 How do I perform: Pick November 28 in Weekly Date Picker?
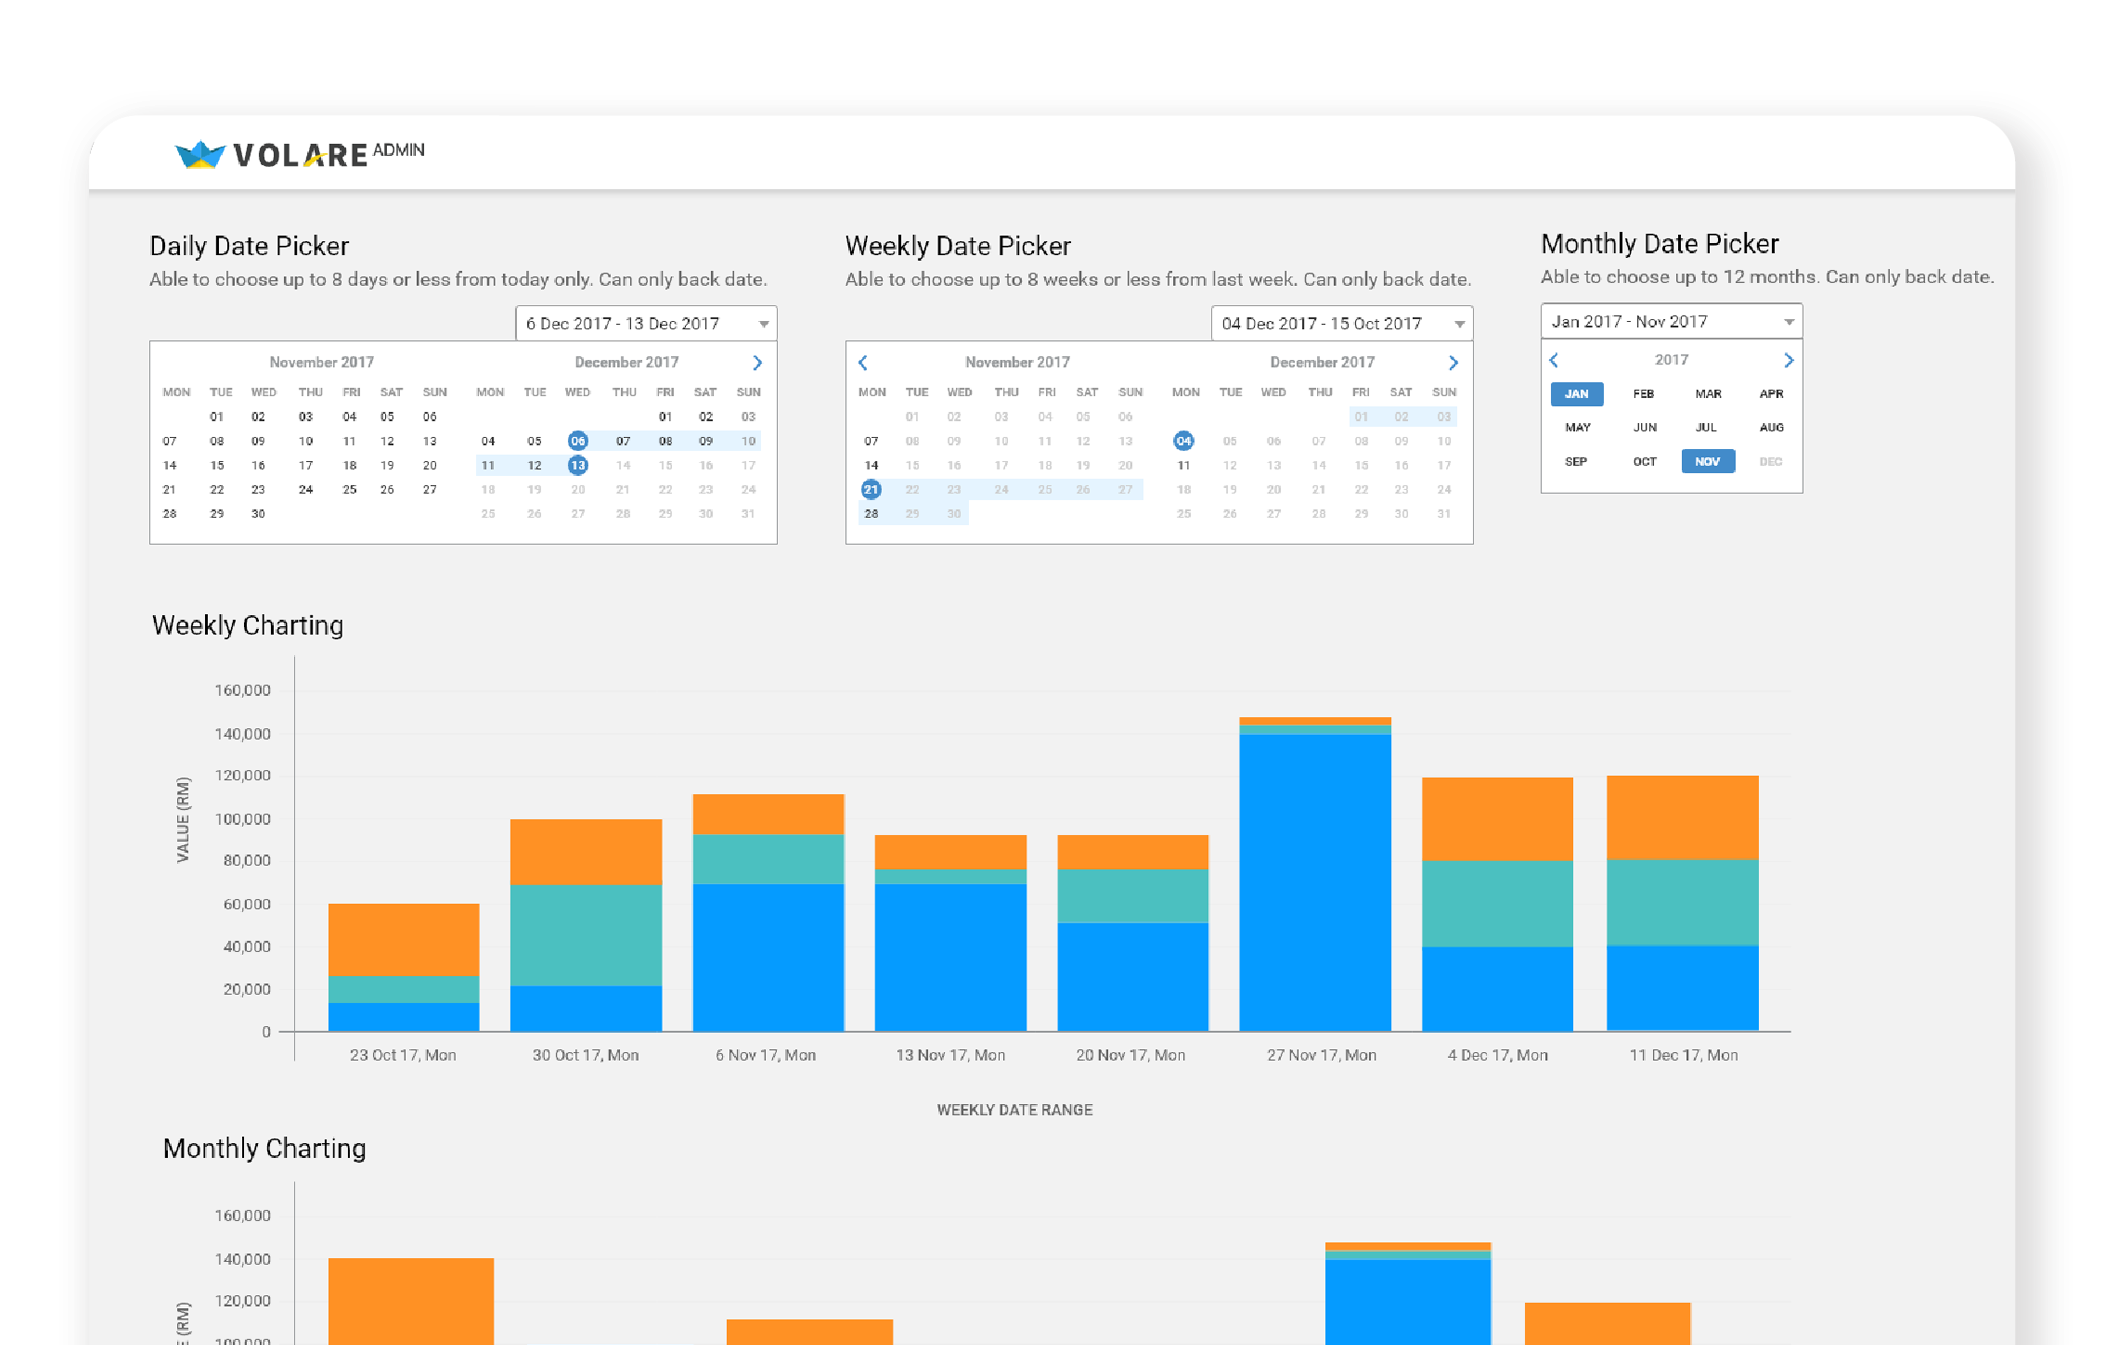pos(871,513)
